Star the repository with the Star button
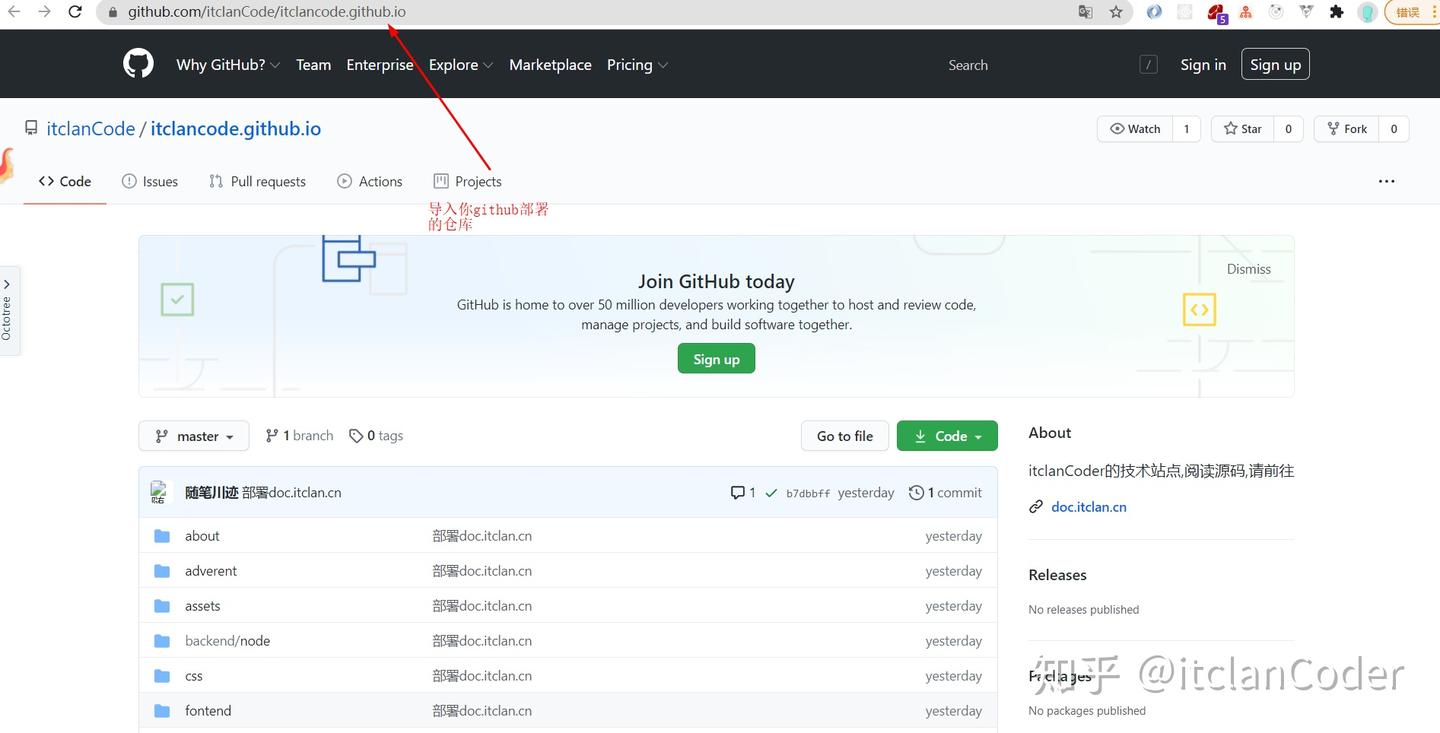The height and width of the screenshot is (733, 1440). click(1243, 129)
